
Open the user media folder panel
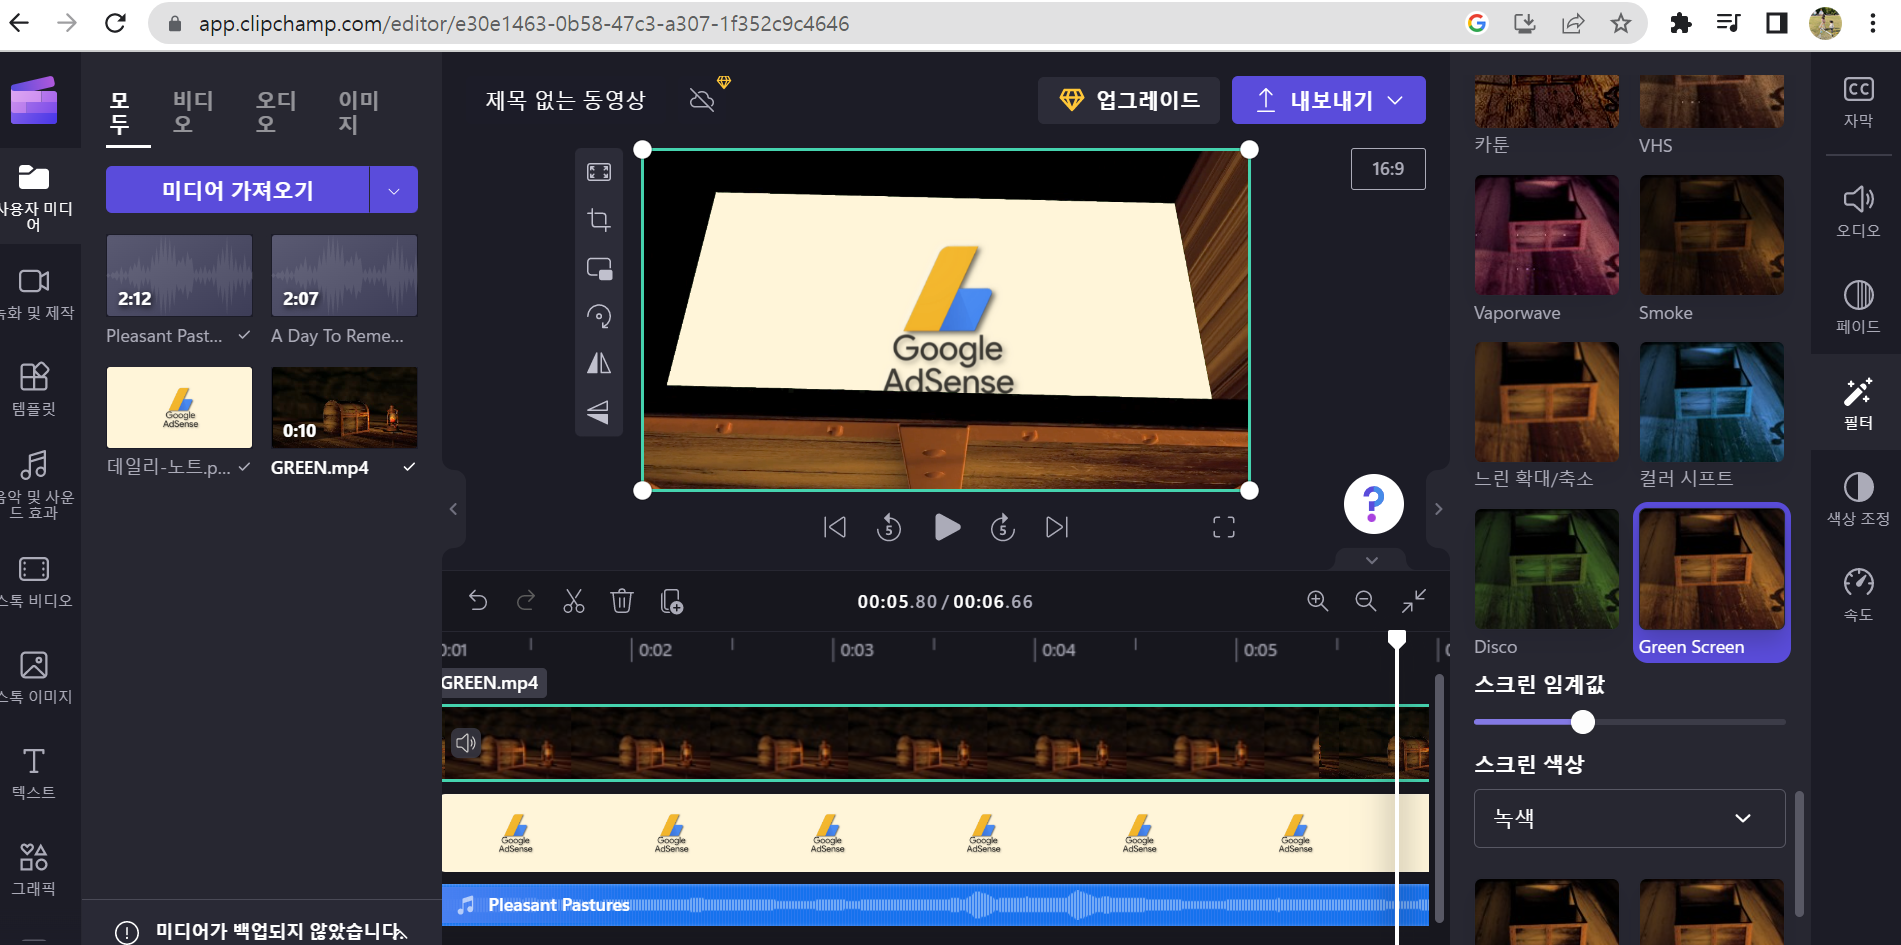point(34,197)
